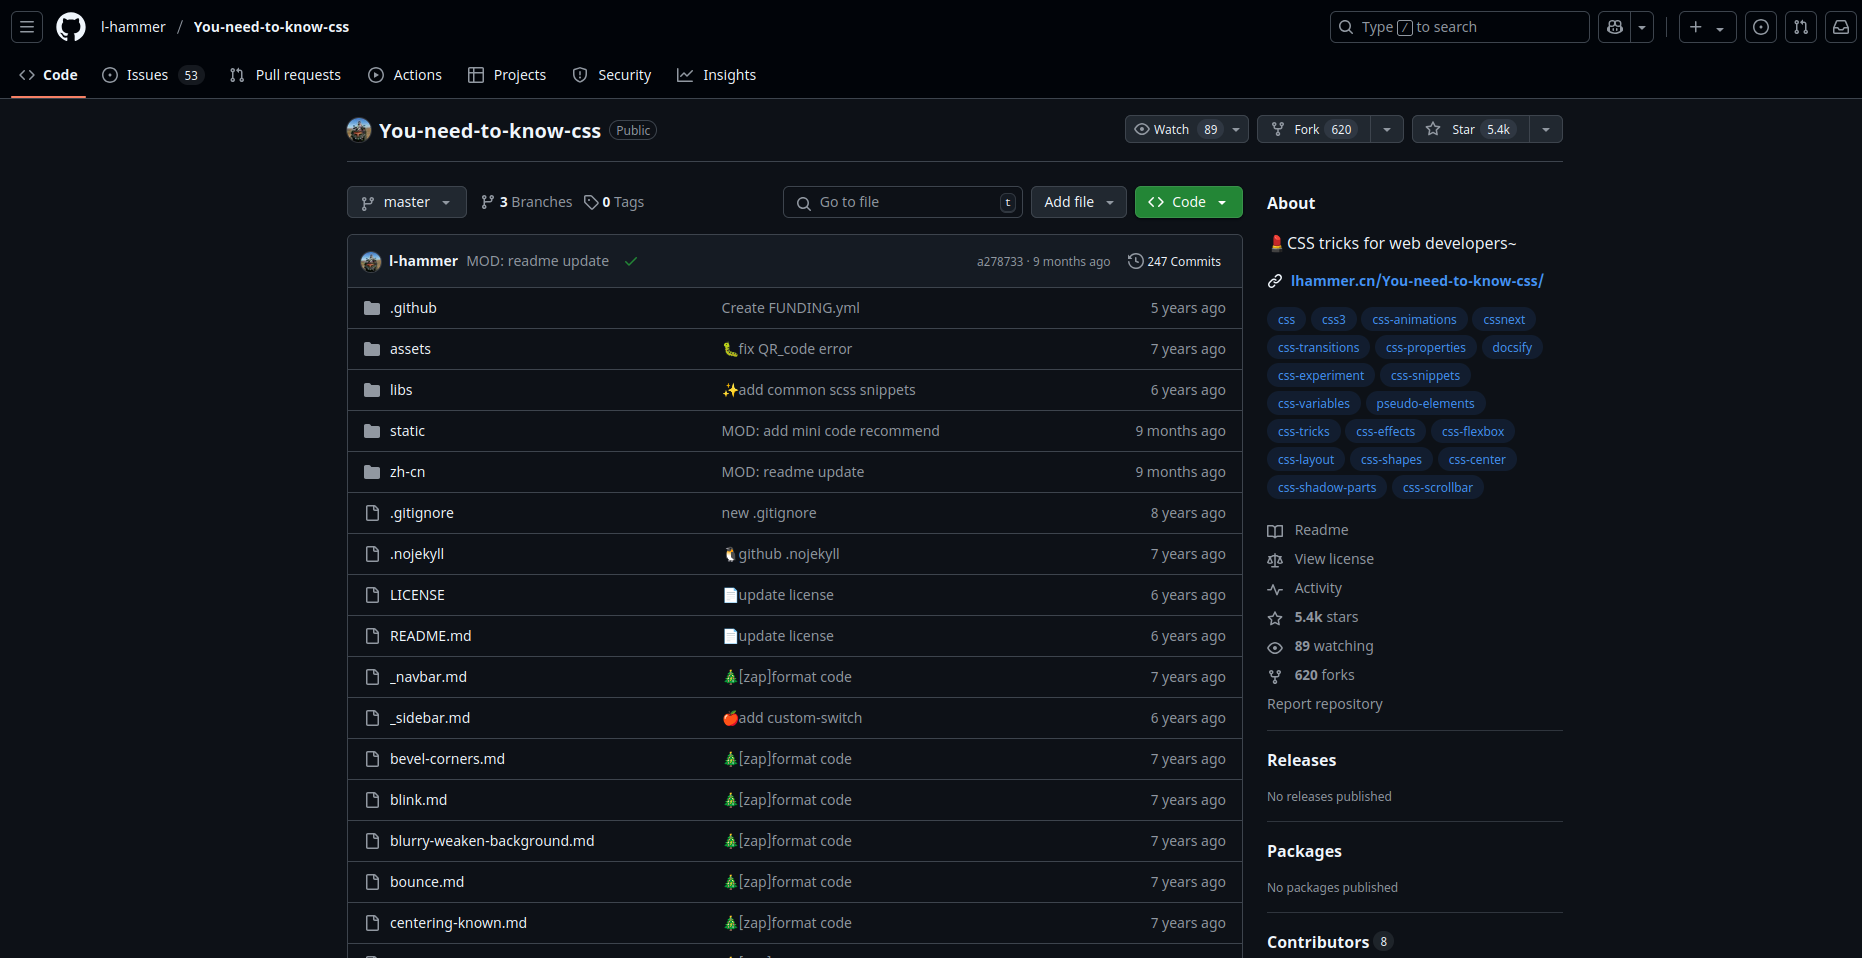Expand the Copilot dropdown arrow in header
Image resolution: width=1862 pixels, height=958 pixels.
click(x=1642, y=27)
